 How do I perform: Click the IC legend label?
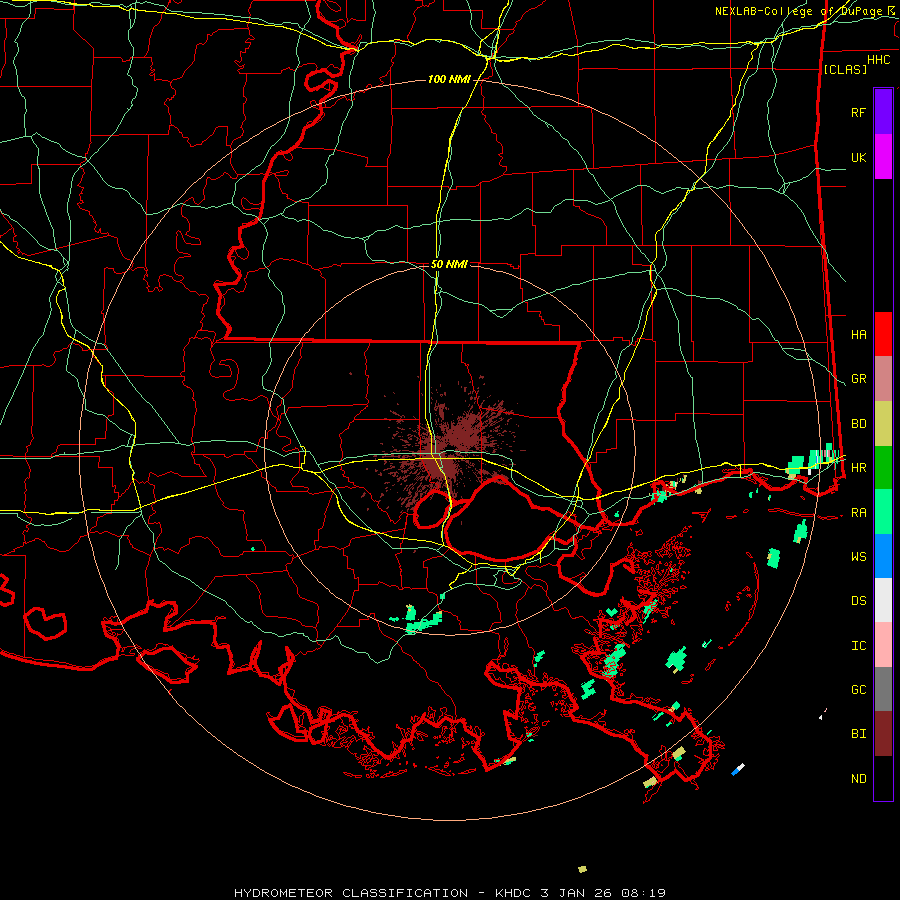point(858,646)
